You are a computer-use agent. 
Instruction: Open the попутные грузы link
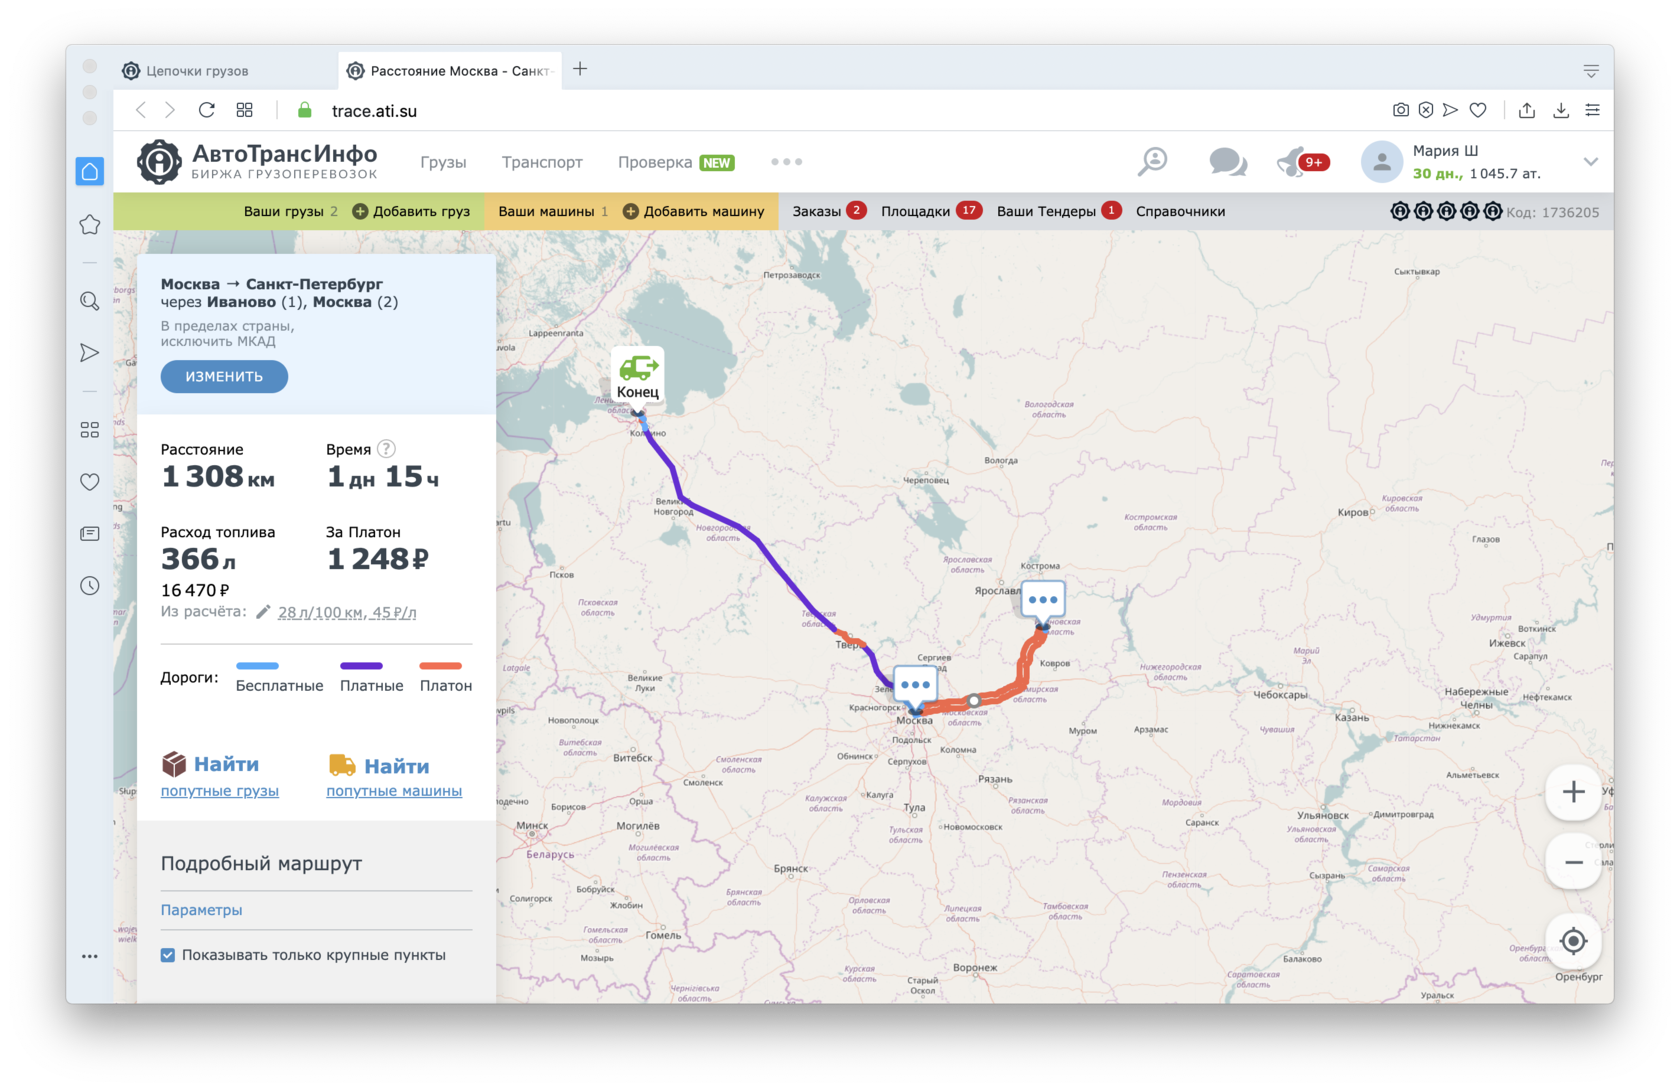click(x=220, y=791)
